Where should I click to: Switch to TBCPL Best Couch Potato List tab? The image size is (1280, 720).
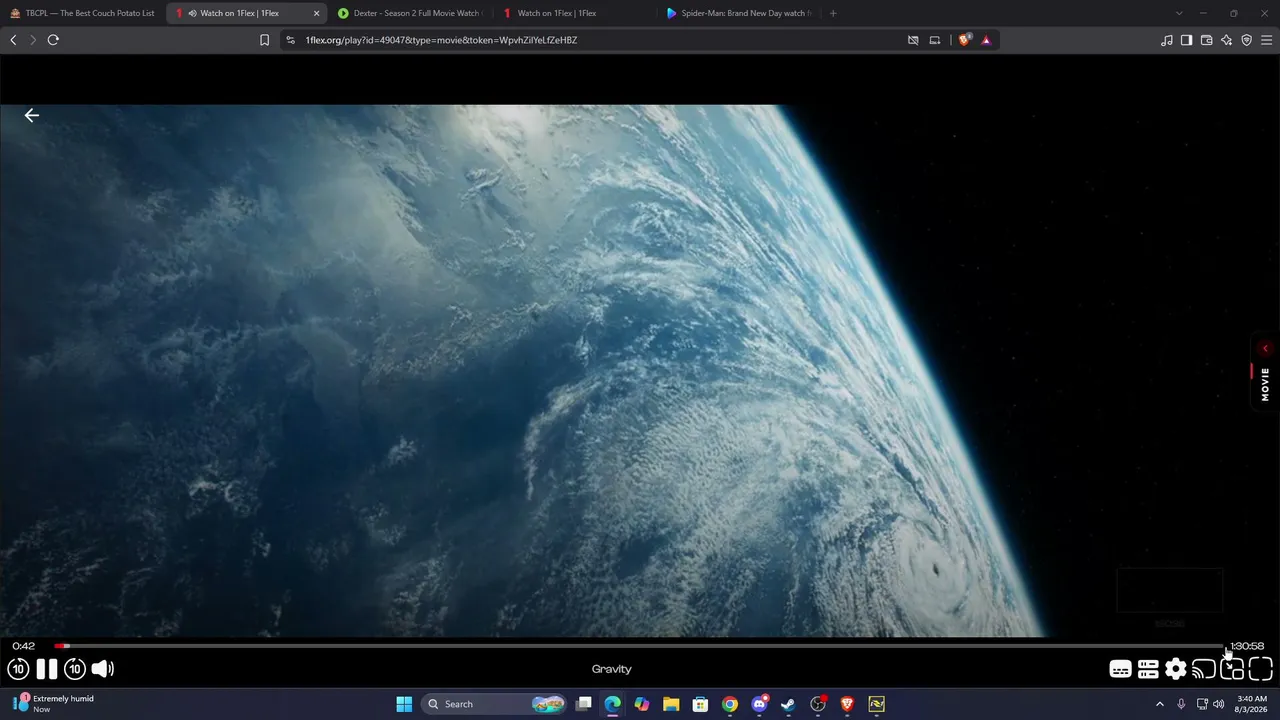(x=82, y=13)
